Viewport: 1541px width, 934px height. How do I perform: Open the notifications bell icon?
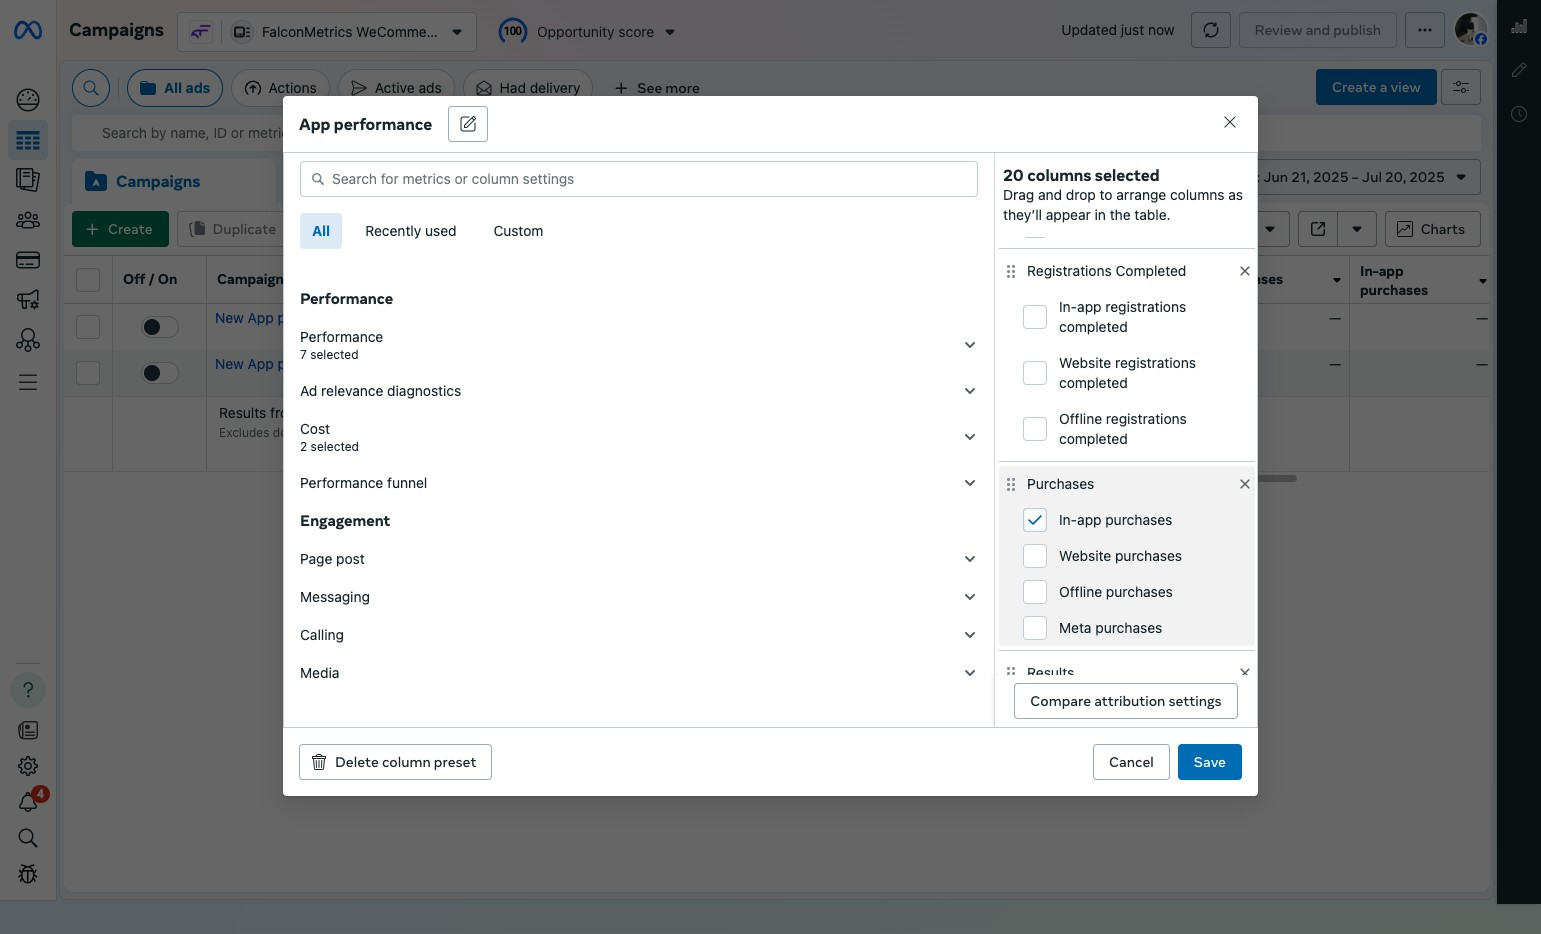(x=28, y=802)
